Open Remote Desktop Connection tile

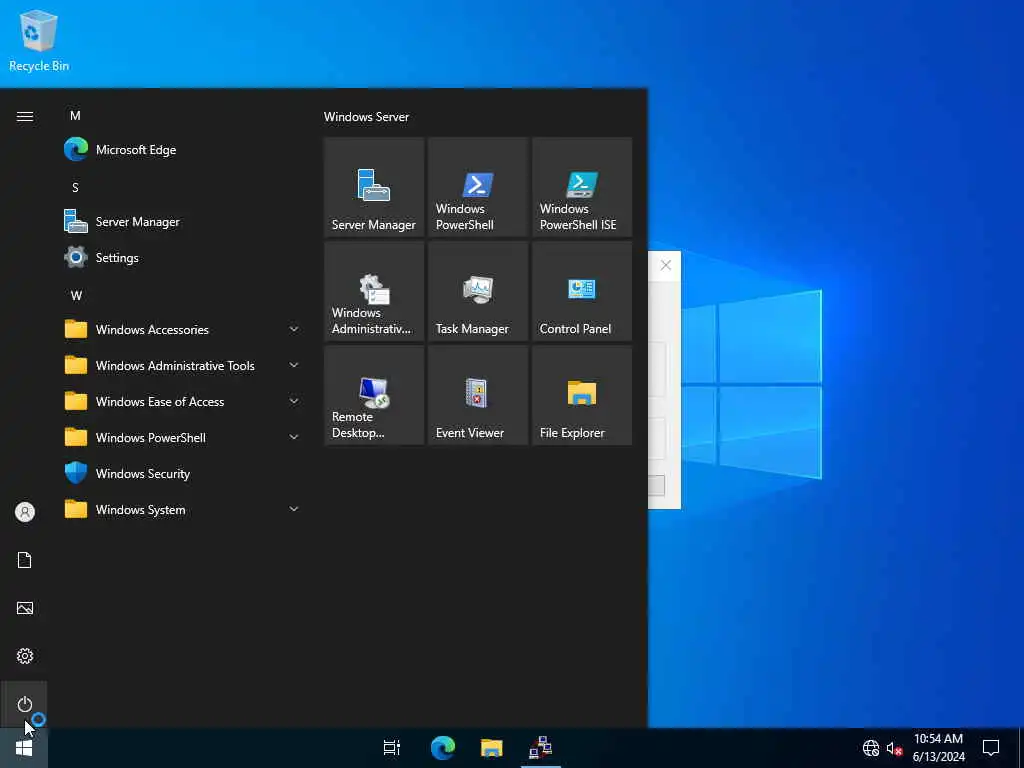pyautogui.click(x=374, y=395)
